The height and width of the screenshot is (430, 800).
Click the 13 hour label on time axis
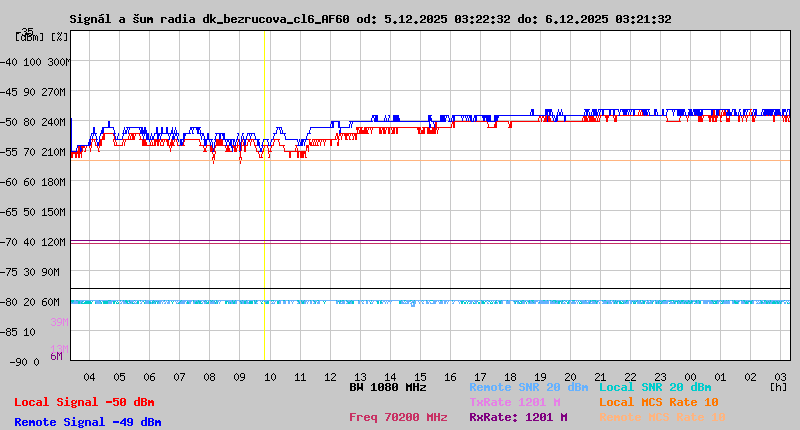pos(360,377)
